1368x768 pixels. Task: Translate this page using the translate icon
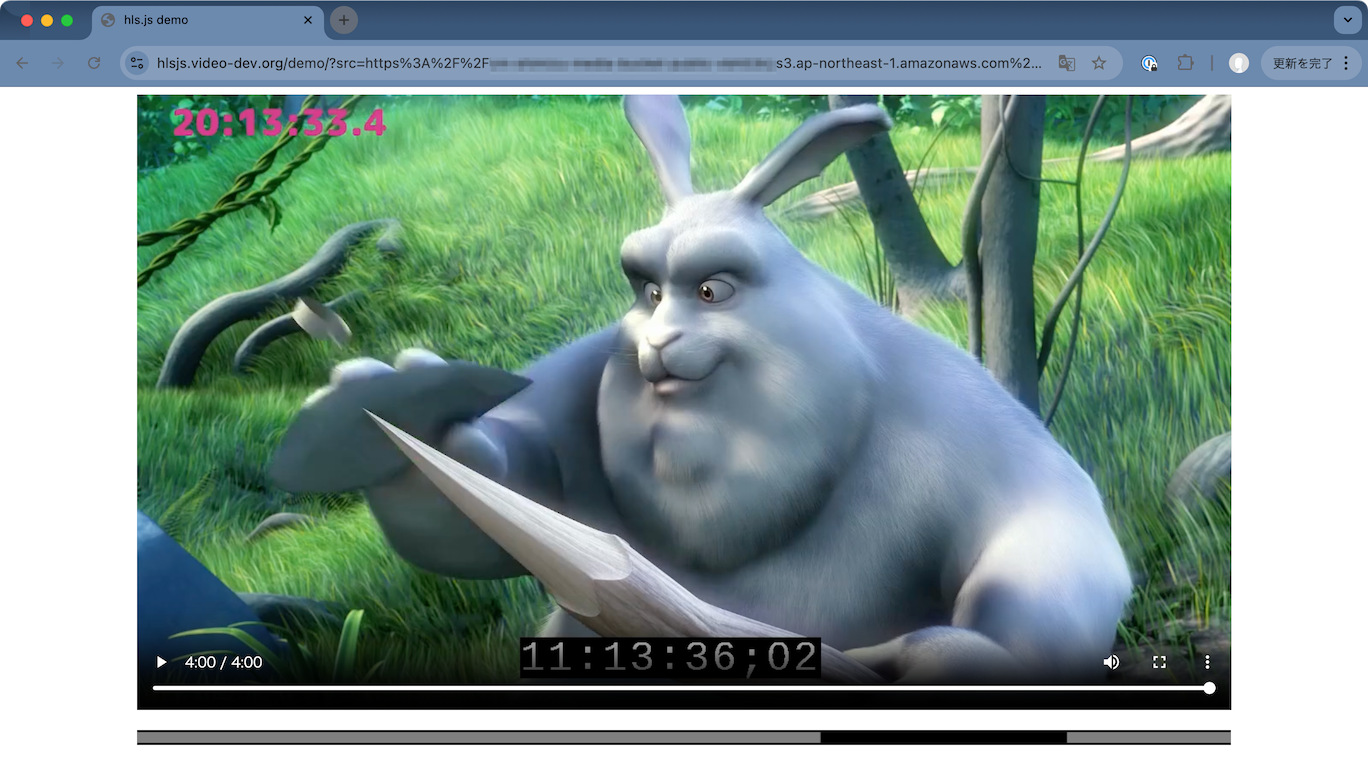[x=1067, y=63]
